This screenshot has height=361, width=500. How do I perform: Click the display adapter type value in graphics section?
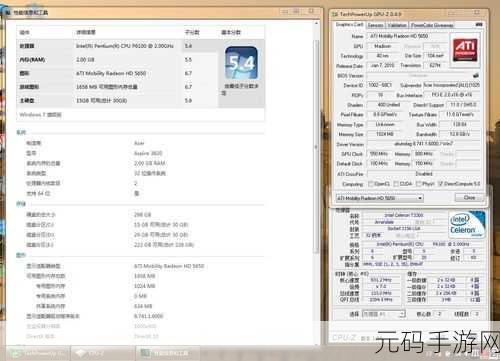point(169,266)
